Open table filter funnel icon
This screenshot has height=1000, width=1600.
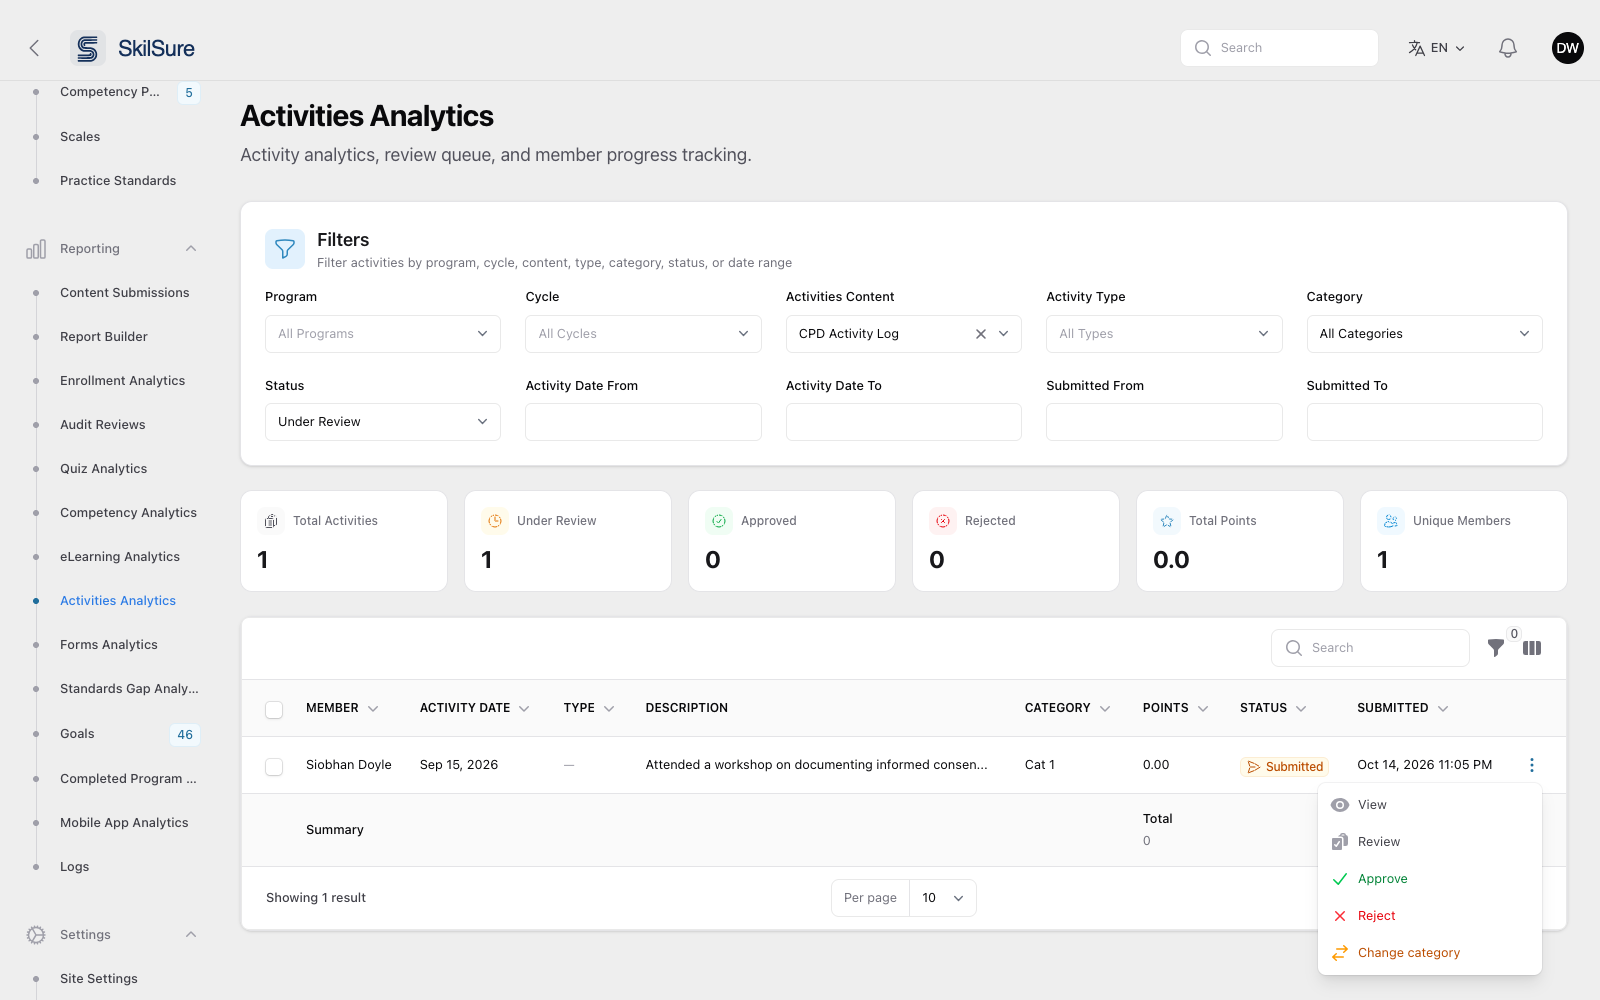pos(1496,648)
